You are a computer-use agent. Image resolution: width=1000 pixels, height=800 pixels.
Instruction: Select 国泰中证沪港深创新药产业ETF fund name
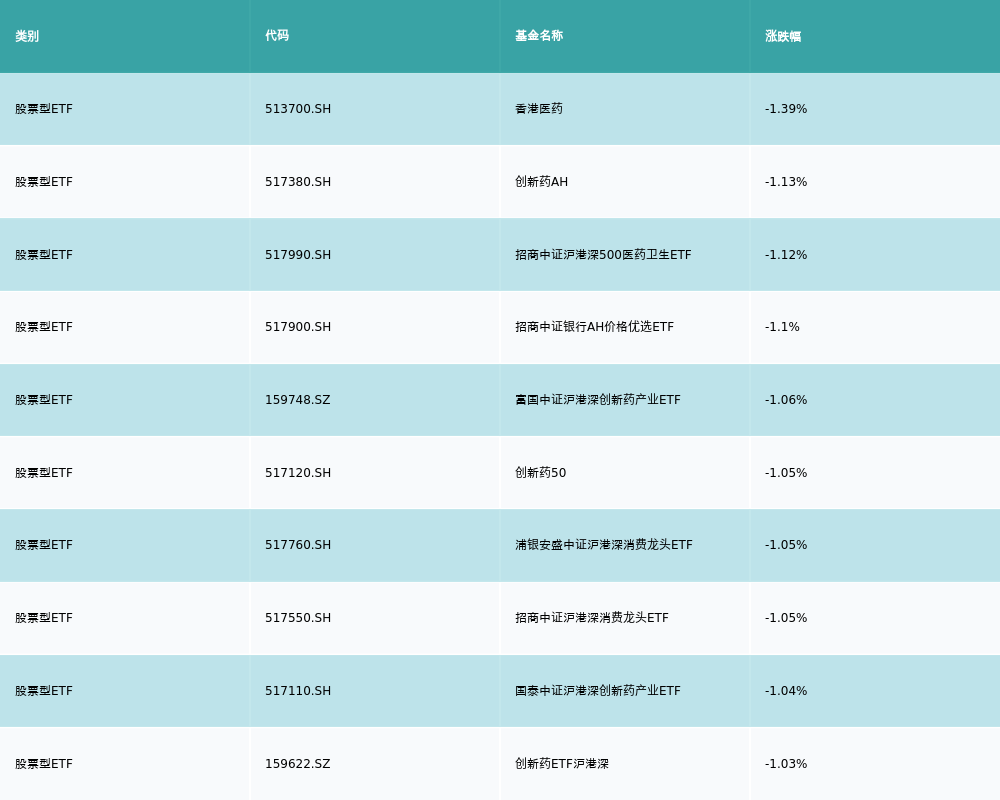pyautogui.click(x=598, y=691)
